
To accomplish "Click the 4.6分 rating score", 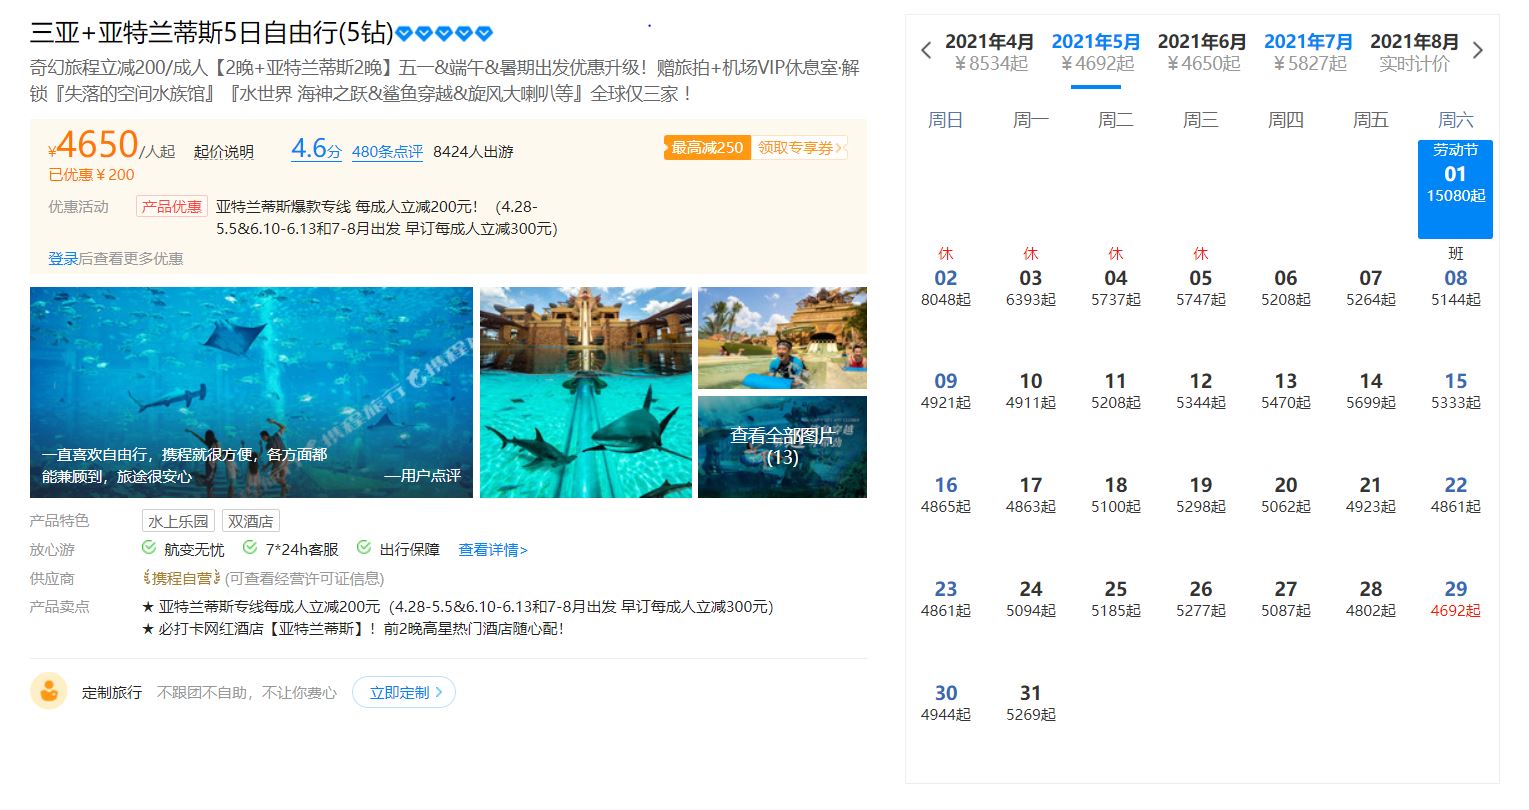I will coord(316,149).
